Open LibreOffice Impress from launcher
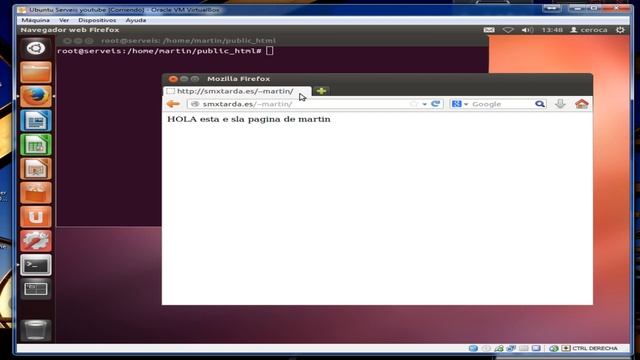This screenshot has width=640, height=360. pos(36,169)
